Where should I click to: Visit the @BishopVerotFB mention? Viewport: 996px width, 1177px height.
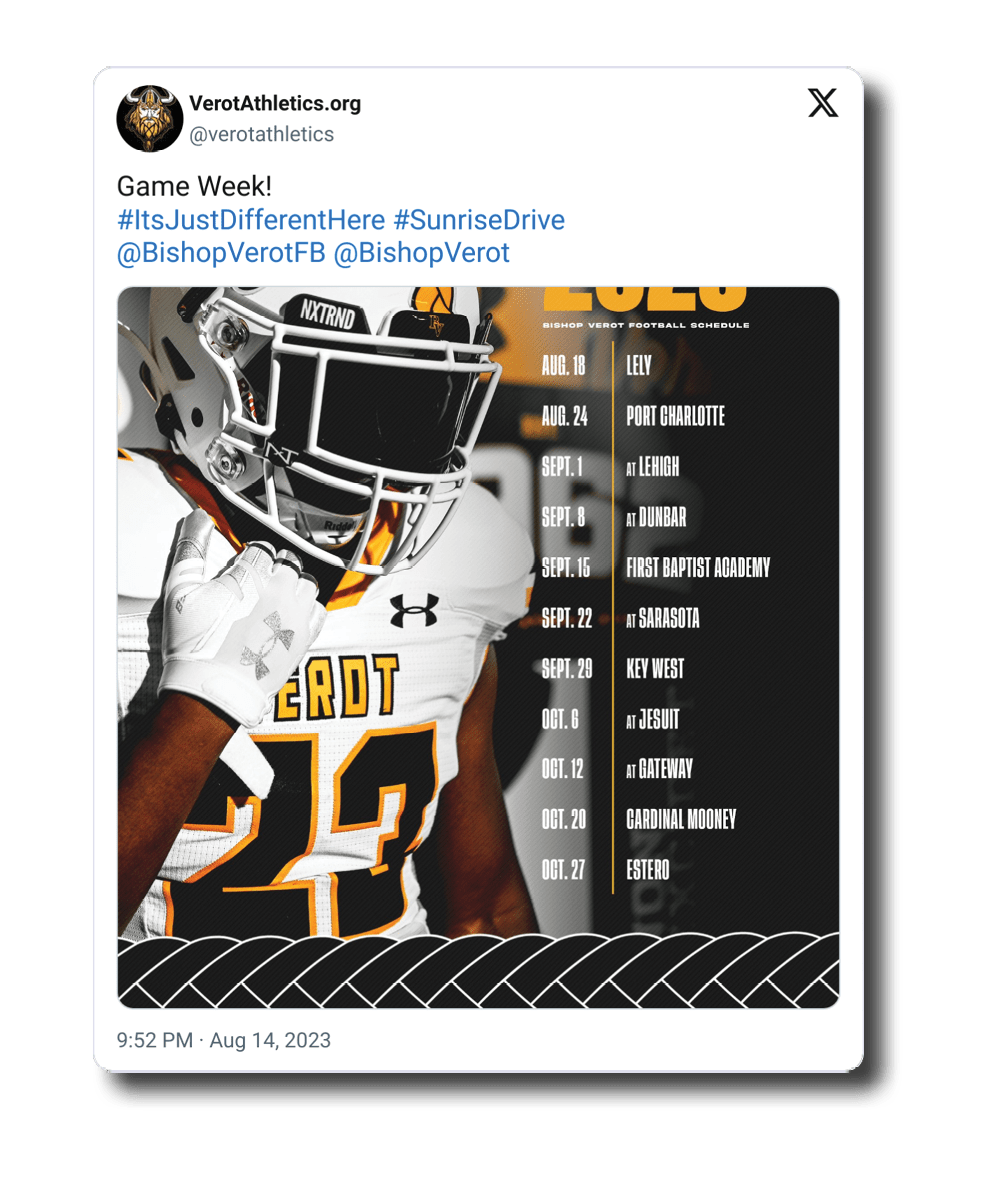pos(221,253)
